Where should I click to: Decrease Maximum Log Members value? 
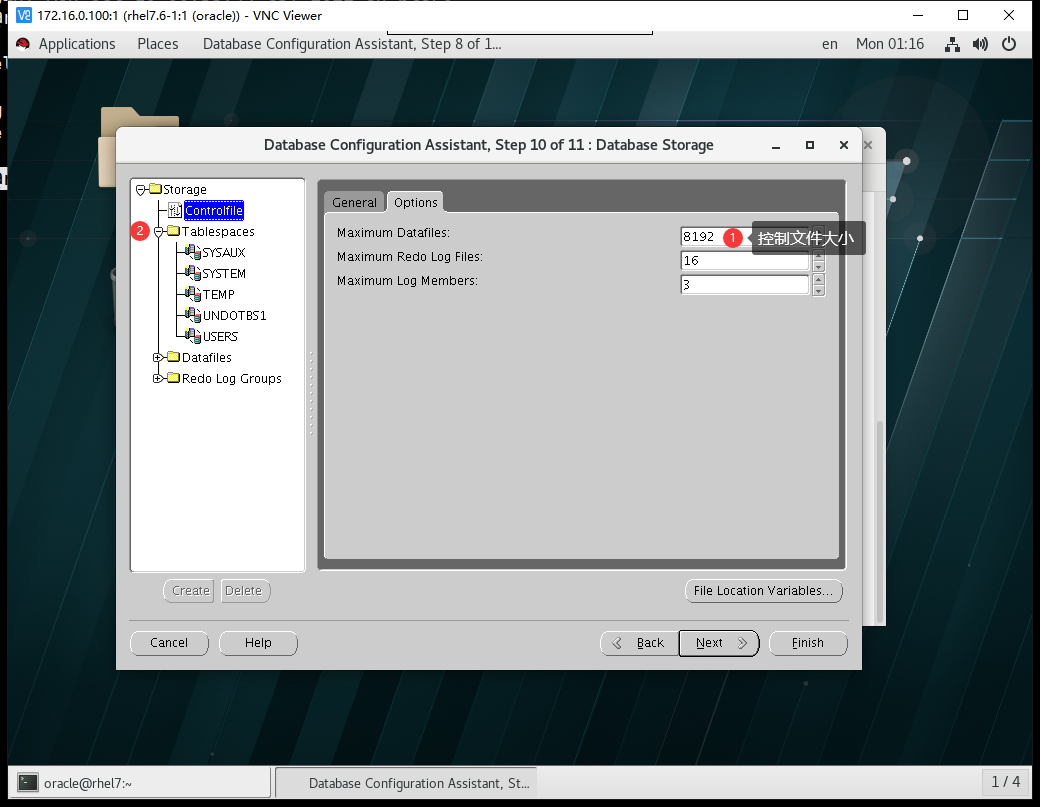click(818, 290)
